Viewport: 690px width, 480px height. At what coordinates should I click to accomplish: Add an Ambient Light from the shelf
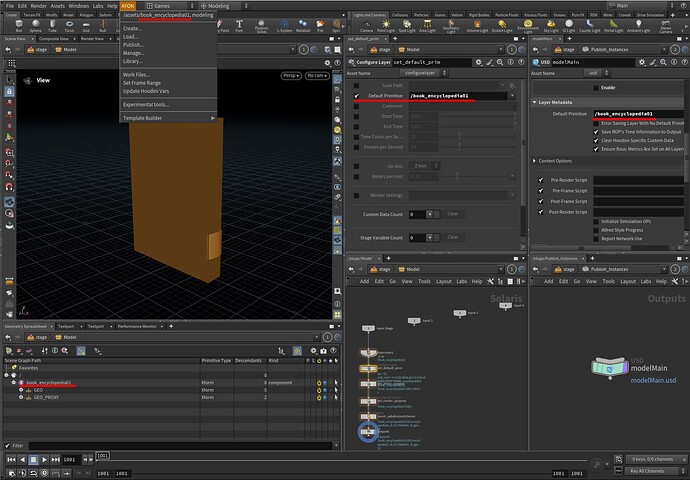point(639,26)
